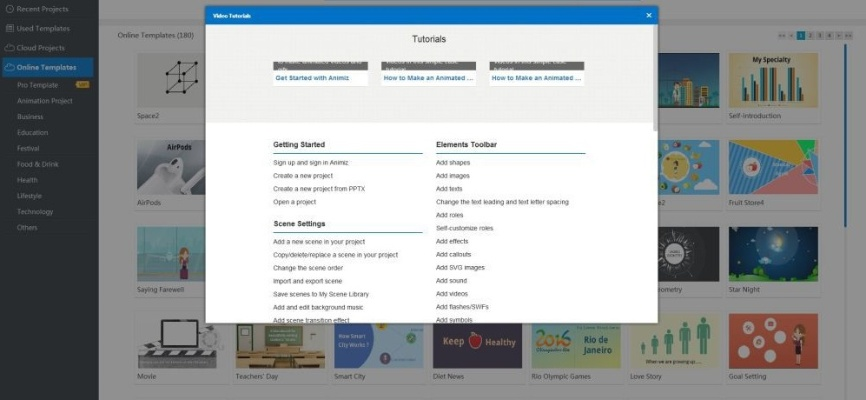
Task: Open 'Add texts' tutorial link
Action: tap(449, 189)
